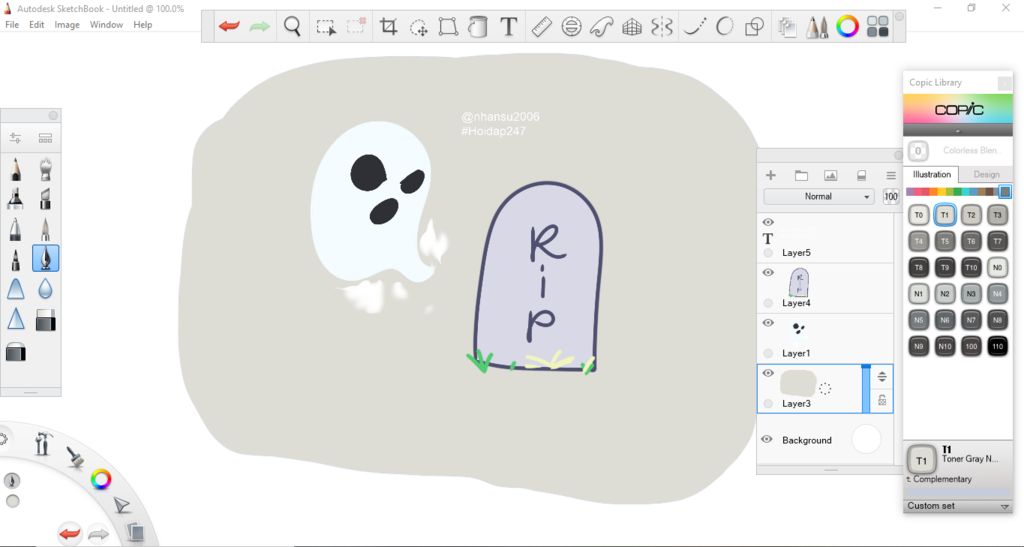1024x547 pixels.
Task: Open the Ruler guide tool
Action: (541, 27)
